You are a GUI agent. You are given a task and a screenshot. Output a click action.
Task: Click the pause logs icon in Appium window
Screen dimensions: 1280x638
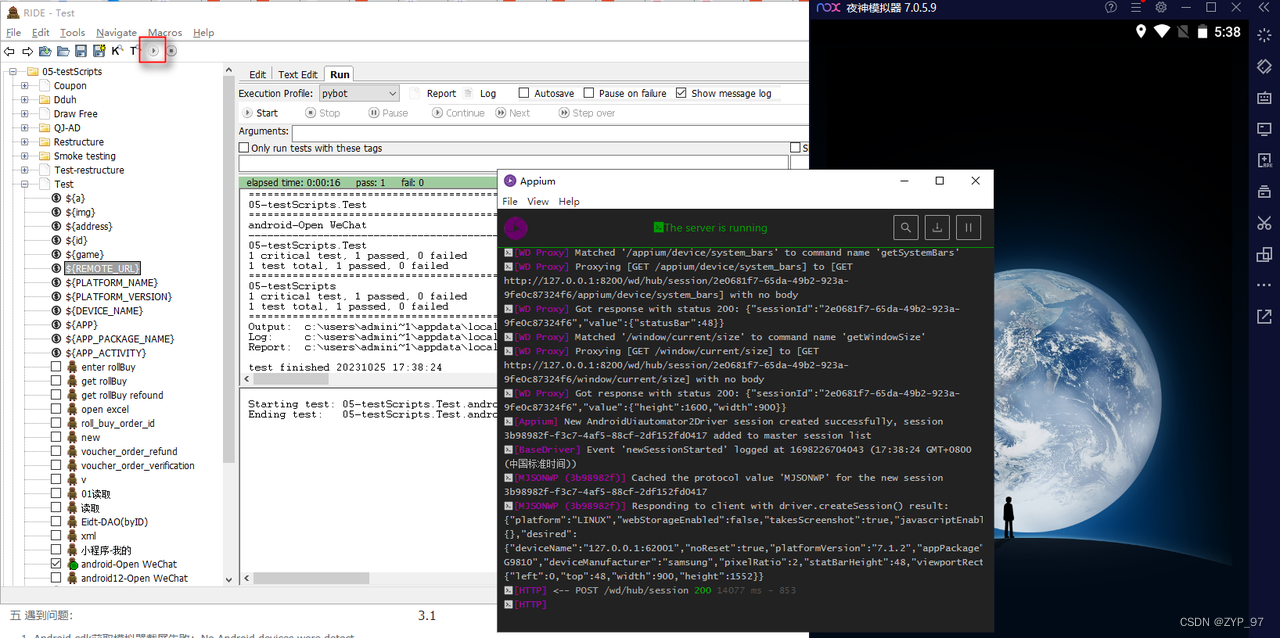pyautogui.click(x=968, y=227)
